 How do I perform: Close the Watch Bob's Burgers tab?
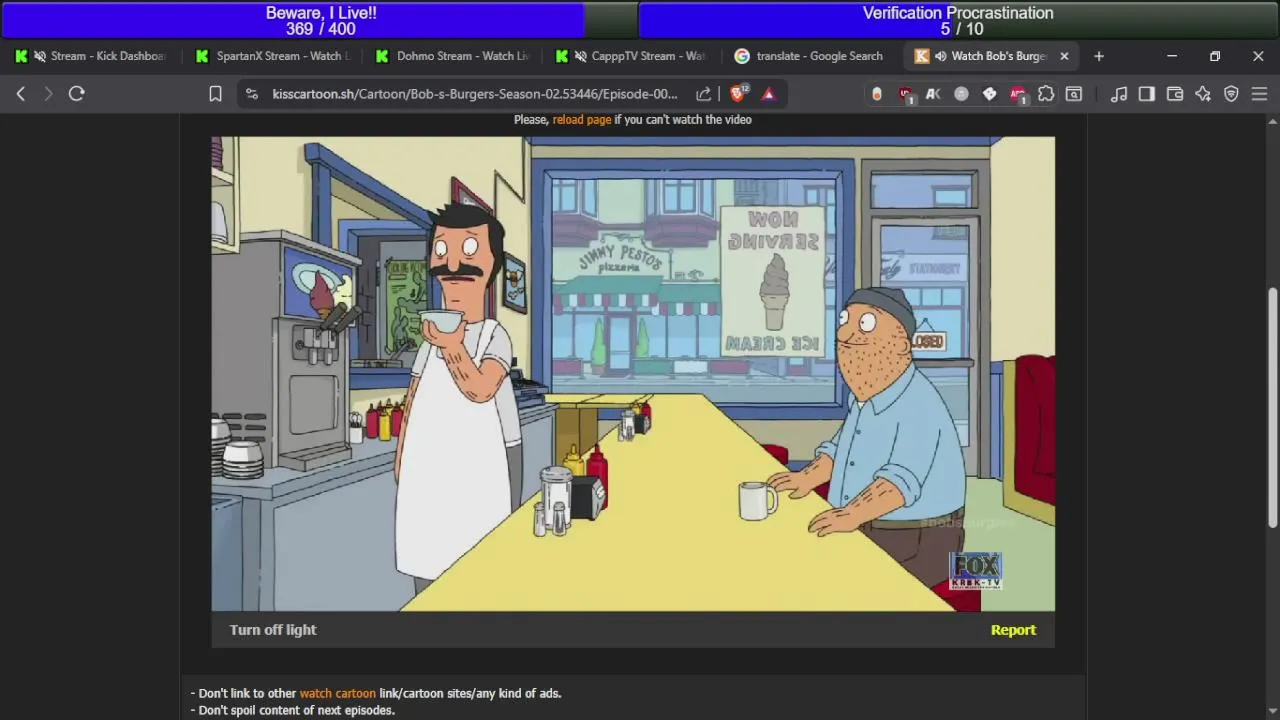(x=1064, y=56)
